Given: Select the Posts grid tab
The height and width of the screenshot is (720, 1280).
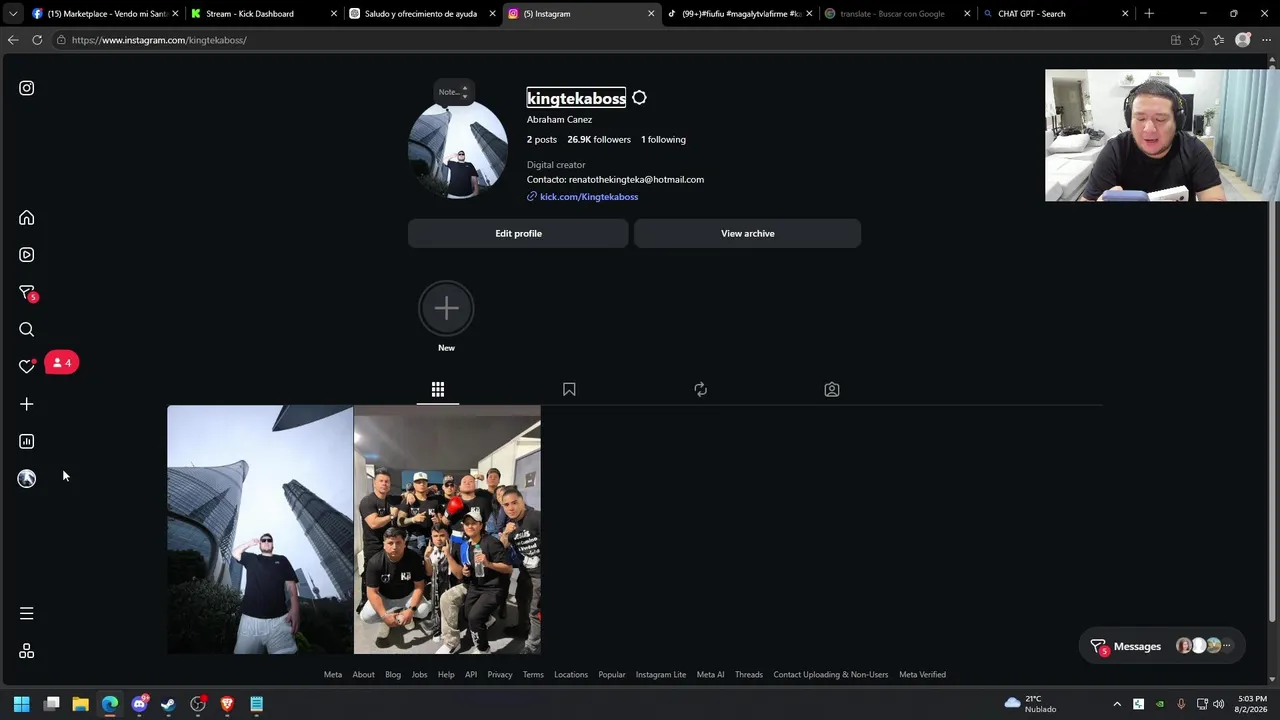Looking at the screenshot, I should coord(438,389).
